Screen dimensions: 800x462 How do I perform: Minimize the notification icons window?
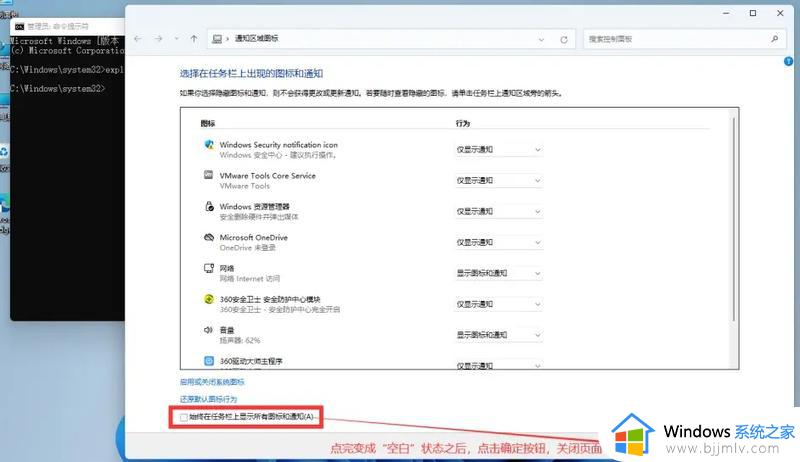[x=727, y=13]
